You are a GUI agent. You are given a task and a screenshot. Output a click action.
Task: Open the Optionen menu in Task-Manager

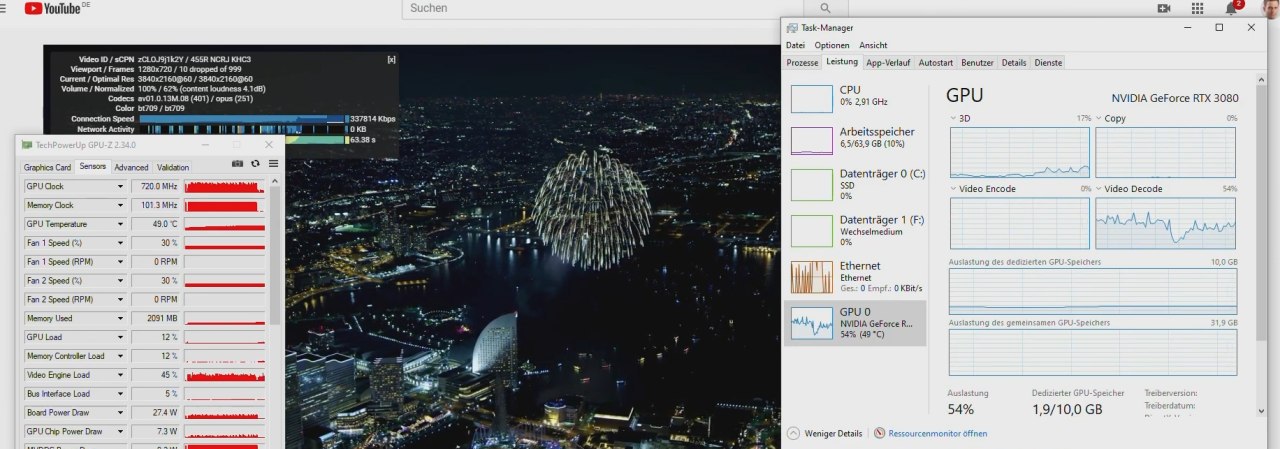pyautogui.click(x=832, y=45)
